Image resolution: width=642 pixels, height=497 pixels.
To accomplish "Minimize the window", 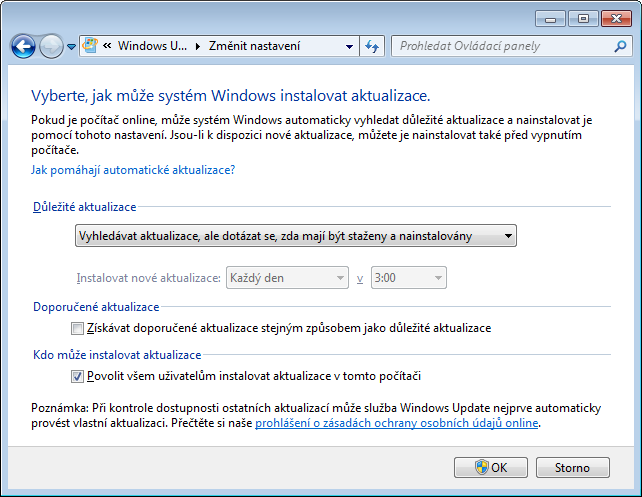I will click(x=550, y=19).
